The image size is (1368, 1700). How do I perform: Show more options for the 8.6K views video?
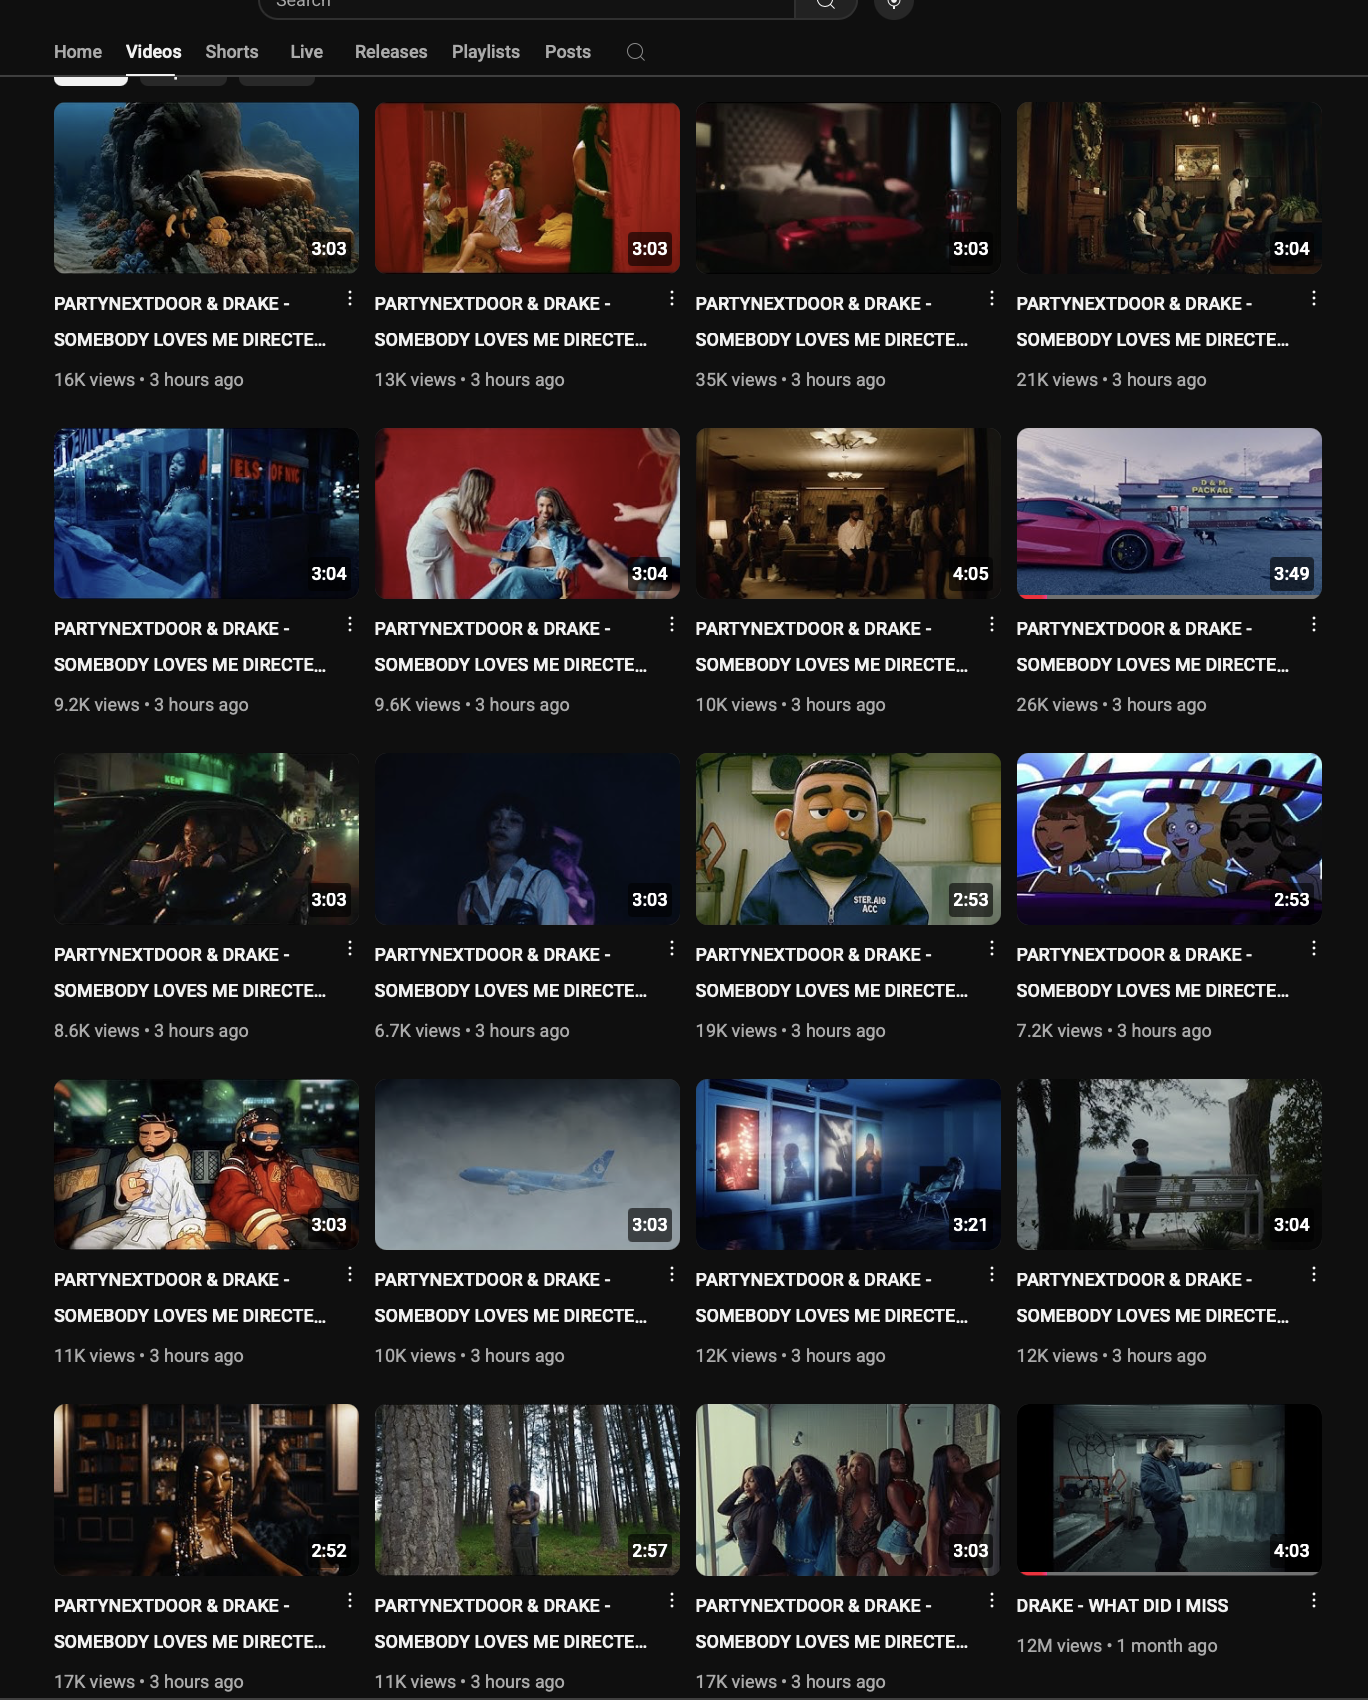click(x=349, y=948)
